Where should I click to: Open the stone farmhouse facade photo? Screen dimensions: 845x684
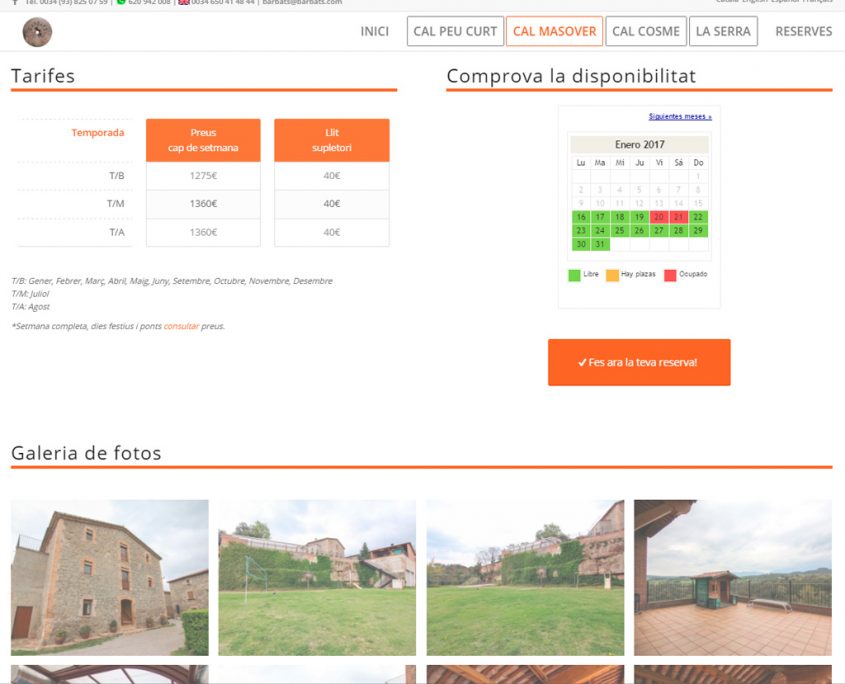pos(109,577)
